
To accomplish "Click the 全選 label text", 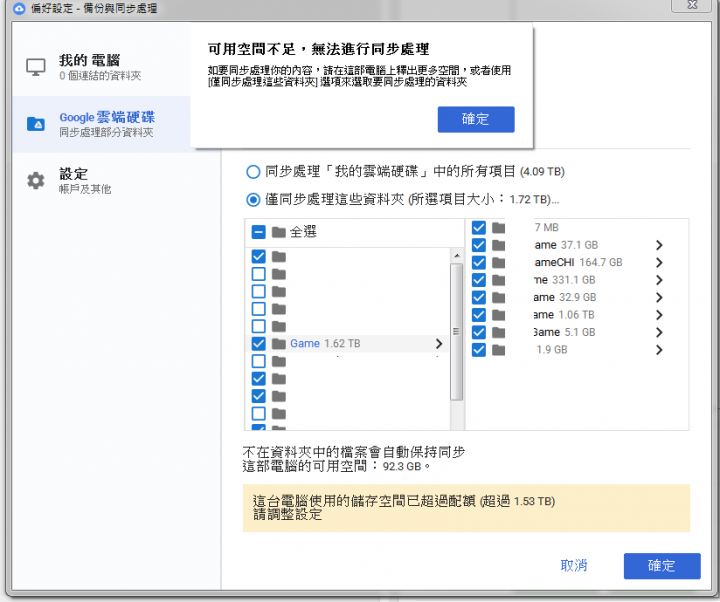I will click(303, 232).
